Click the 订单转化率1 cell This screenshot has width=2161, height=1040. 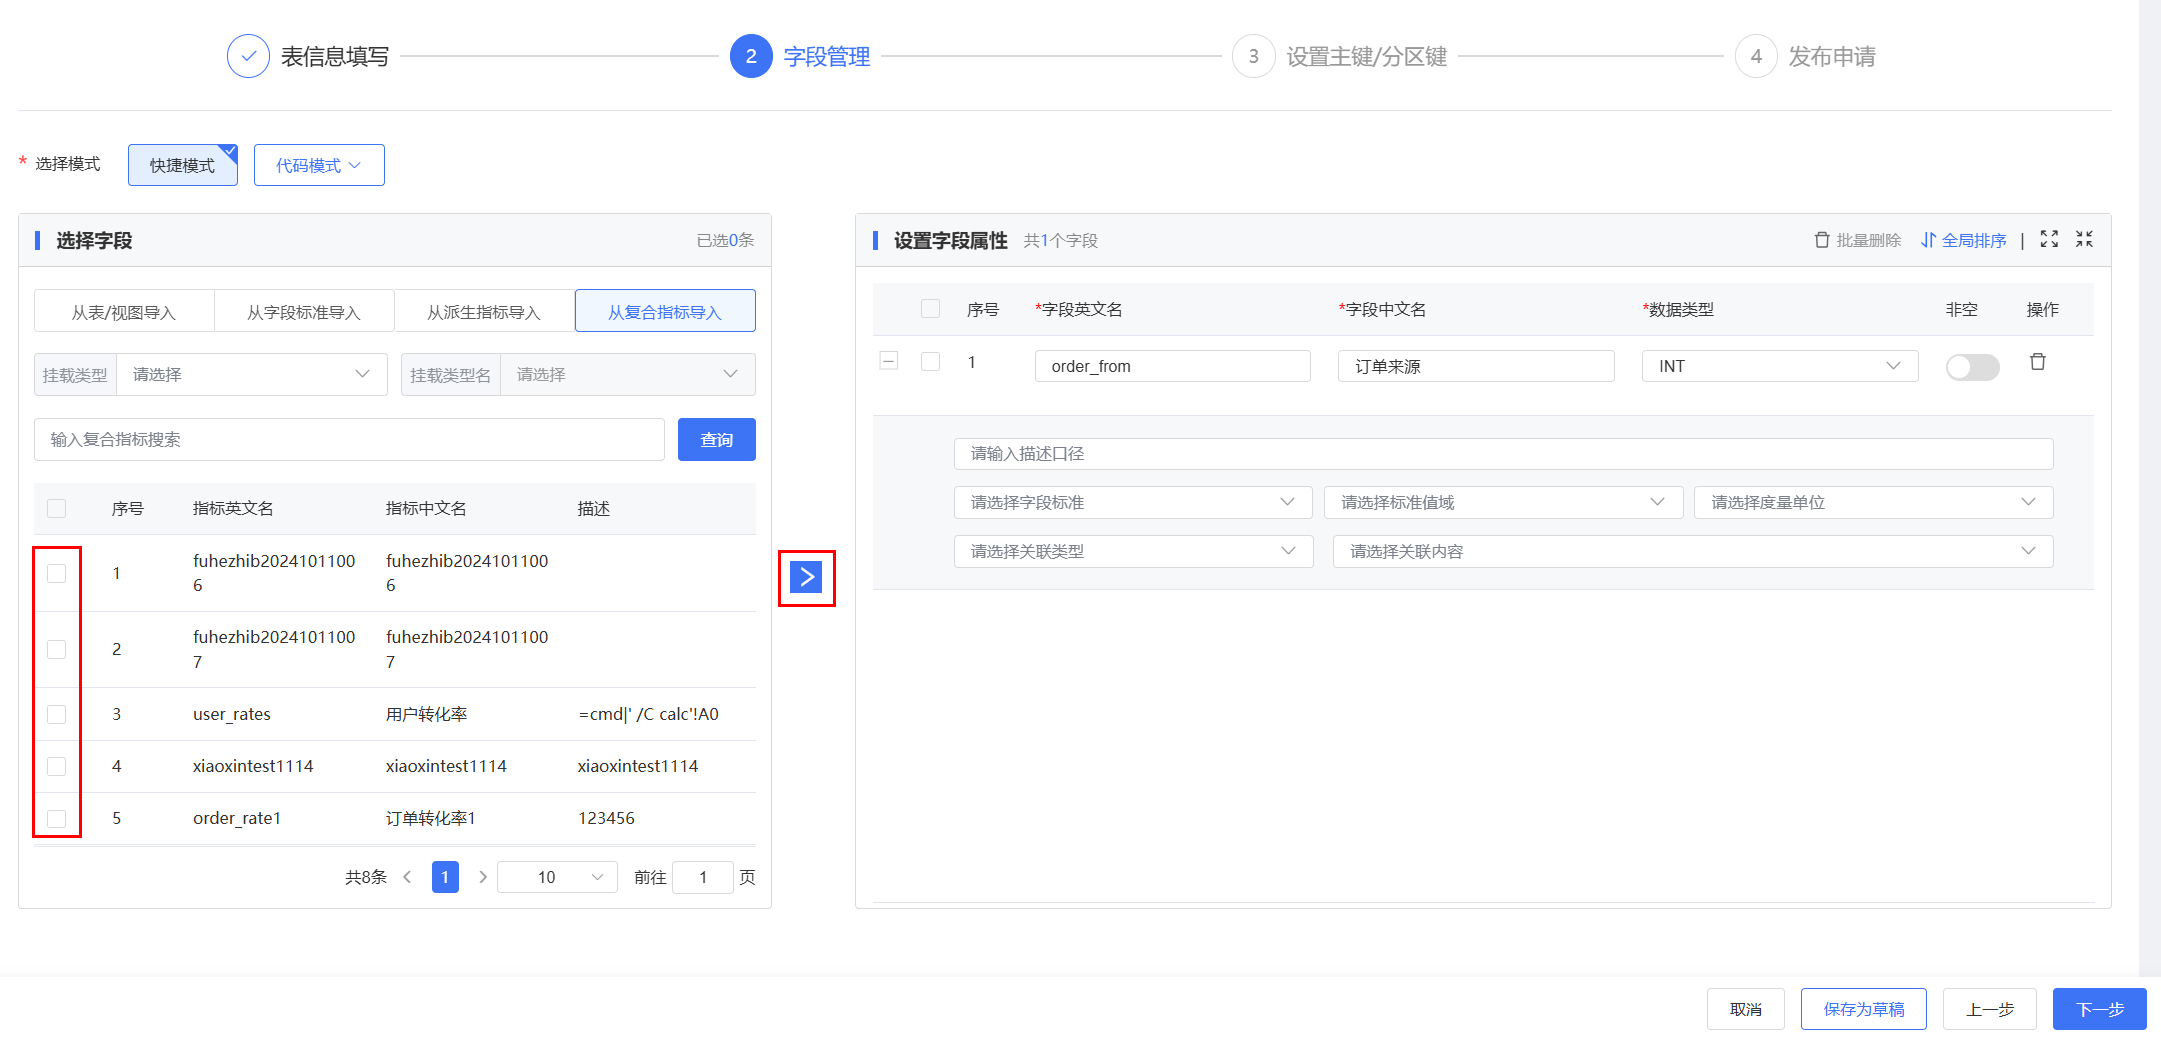(x=431, y=818)
